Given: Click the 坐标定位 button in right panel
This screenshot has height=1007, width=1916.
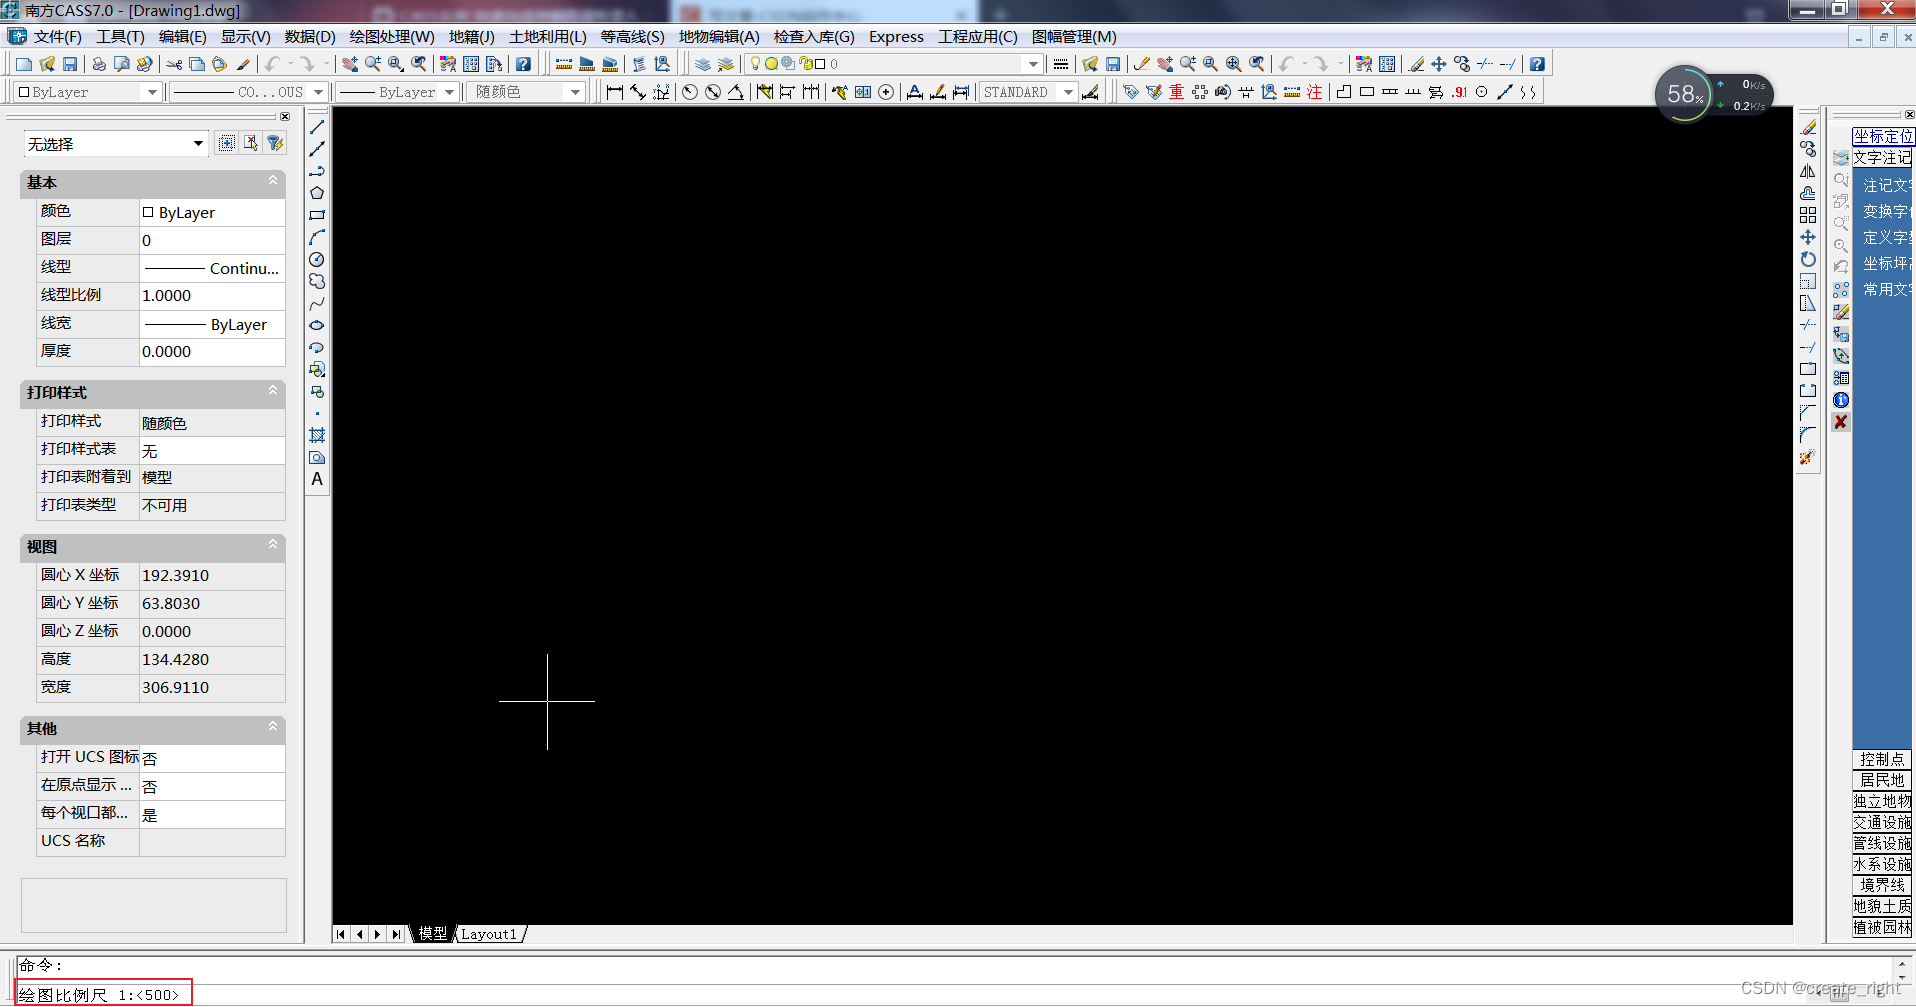Looking at the screenshot, I should [x=1883, y=136].
